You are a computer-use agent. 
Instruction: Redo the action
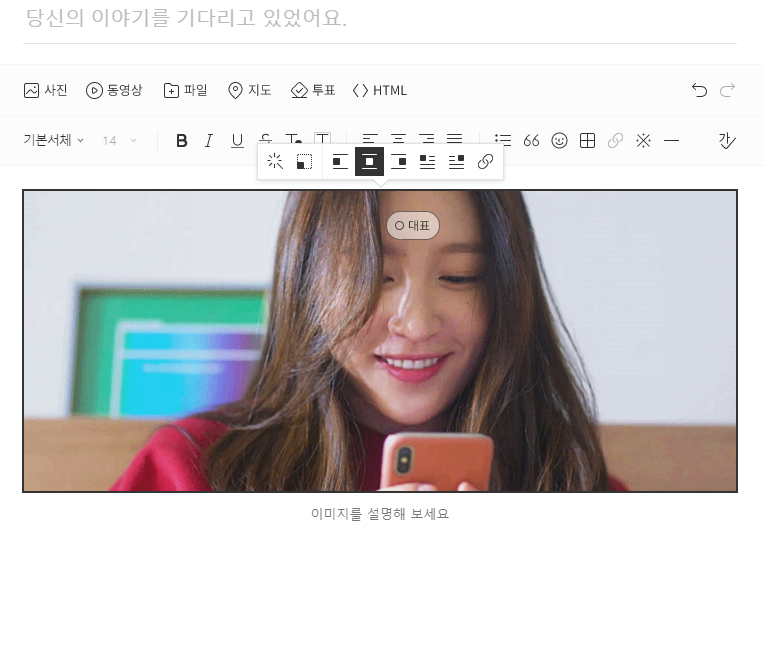[x=727, y=90]
